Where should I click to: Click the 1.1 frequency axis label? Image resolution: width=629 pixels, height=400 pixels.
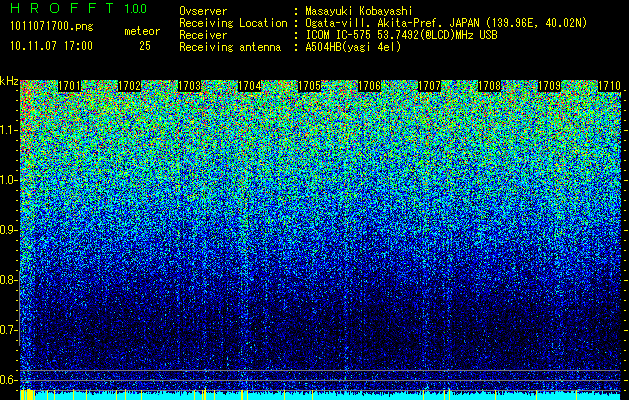tap(8, 130)
